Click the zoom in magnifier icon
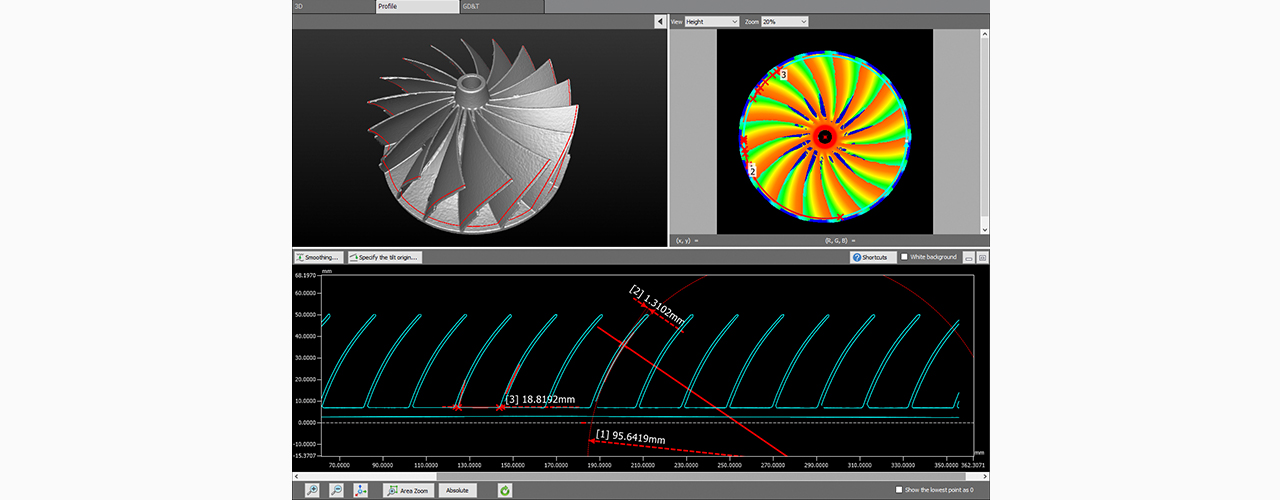The height and width of the screenshot is (500, 1280). point(313,490)
